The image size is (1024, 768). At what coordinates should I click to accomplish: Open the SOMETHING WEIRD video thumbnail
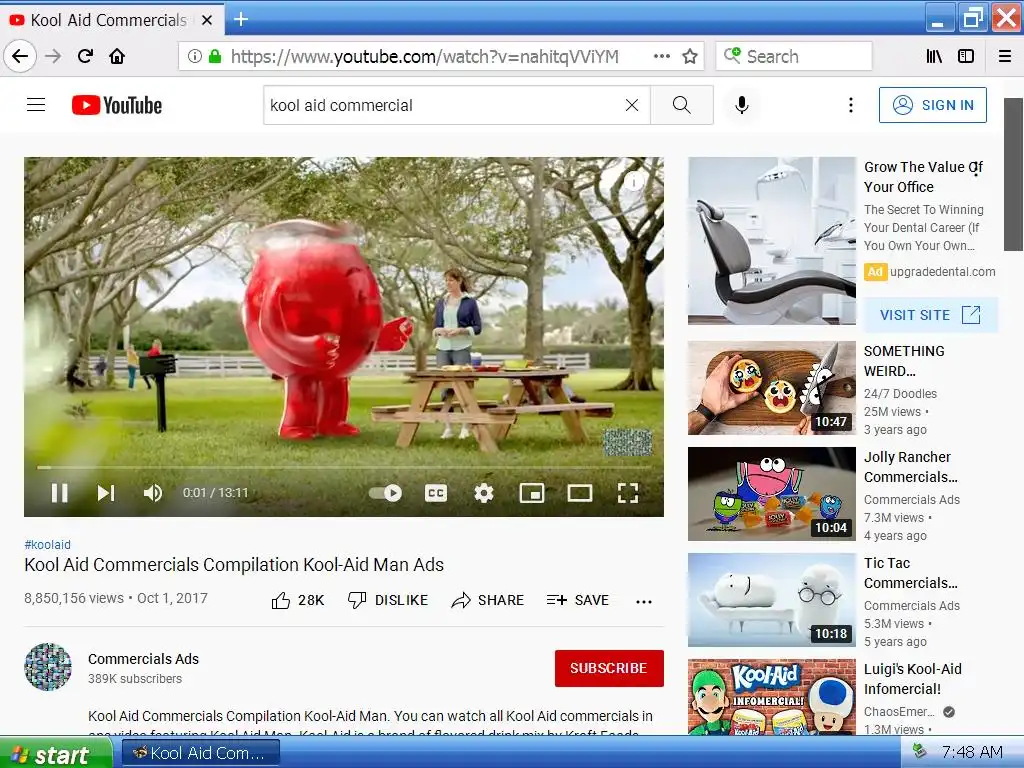click(772, 388)
